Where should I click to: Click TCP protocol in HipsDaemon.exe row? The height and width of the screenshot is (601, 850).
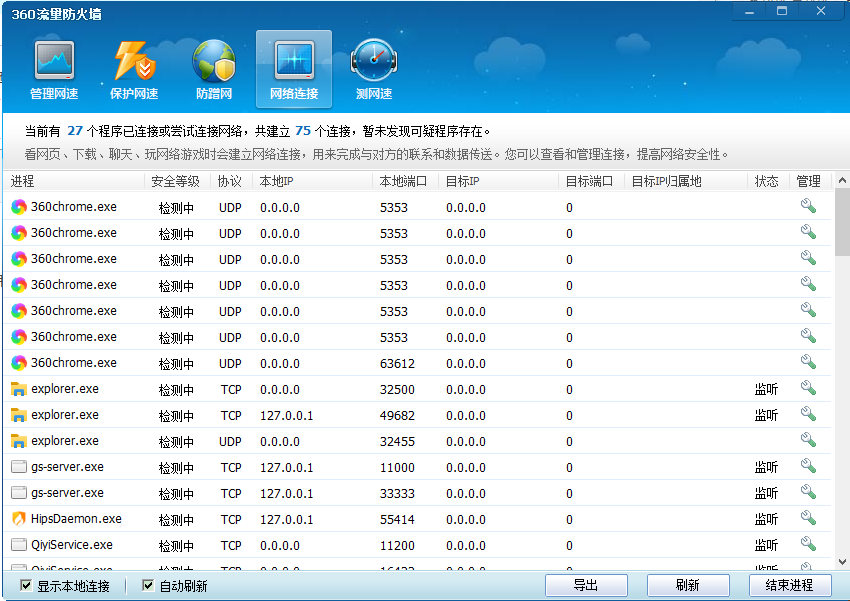pos(231,520)
